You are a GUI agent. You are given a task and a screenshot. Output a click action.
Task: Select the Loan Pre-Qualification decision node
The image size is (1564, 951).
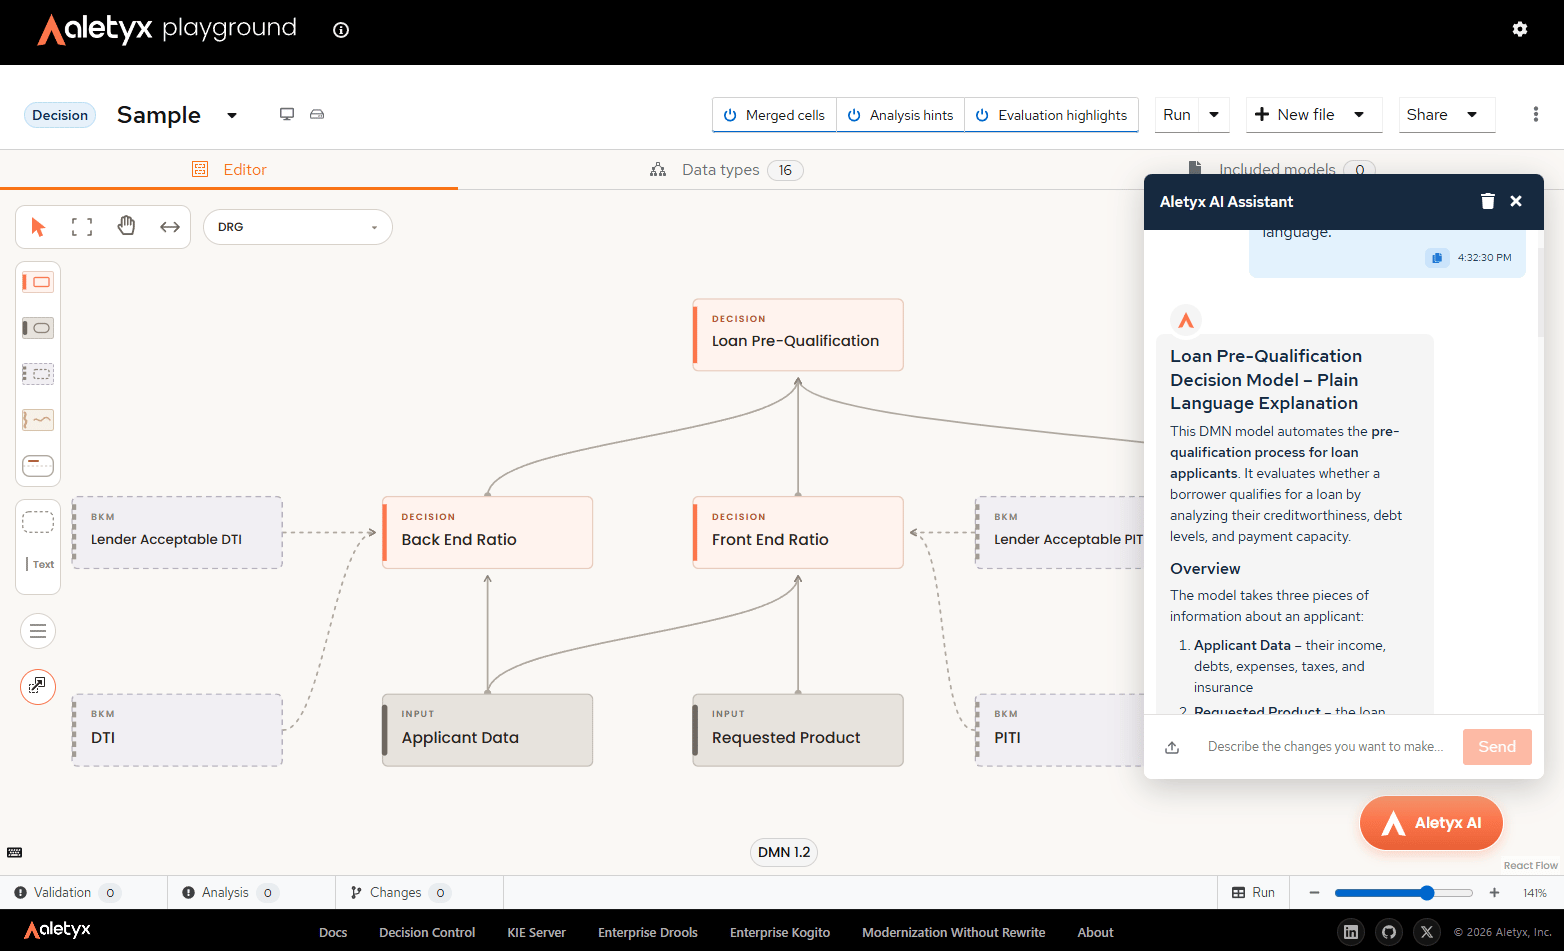pos(798,335)
